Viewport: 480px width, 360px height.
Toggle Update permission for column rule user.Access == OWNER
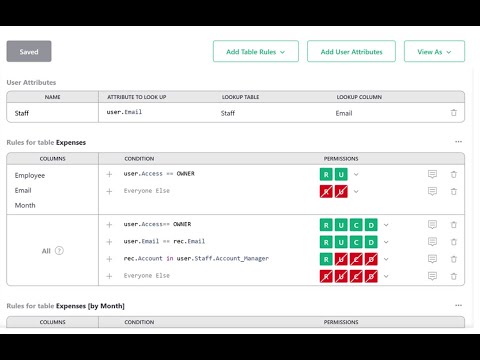pos(341,174)
